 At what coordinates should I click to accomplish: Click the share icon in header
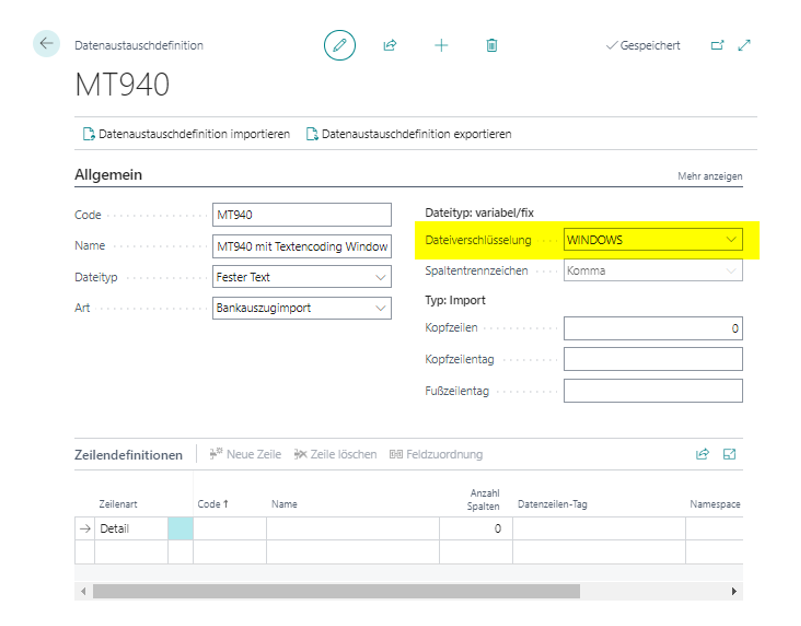pyautogui.click(x=390, y=45)
